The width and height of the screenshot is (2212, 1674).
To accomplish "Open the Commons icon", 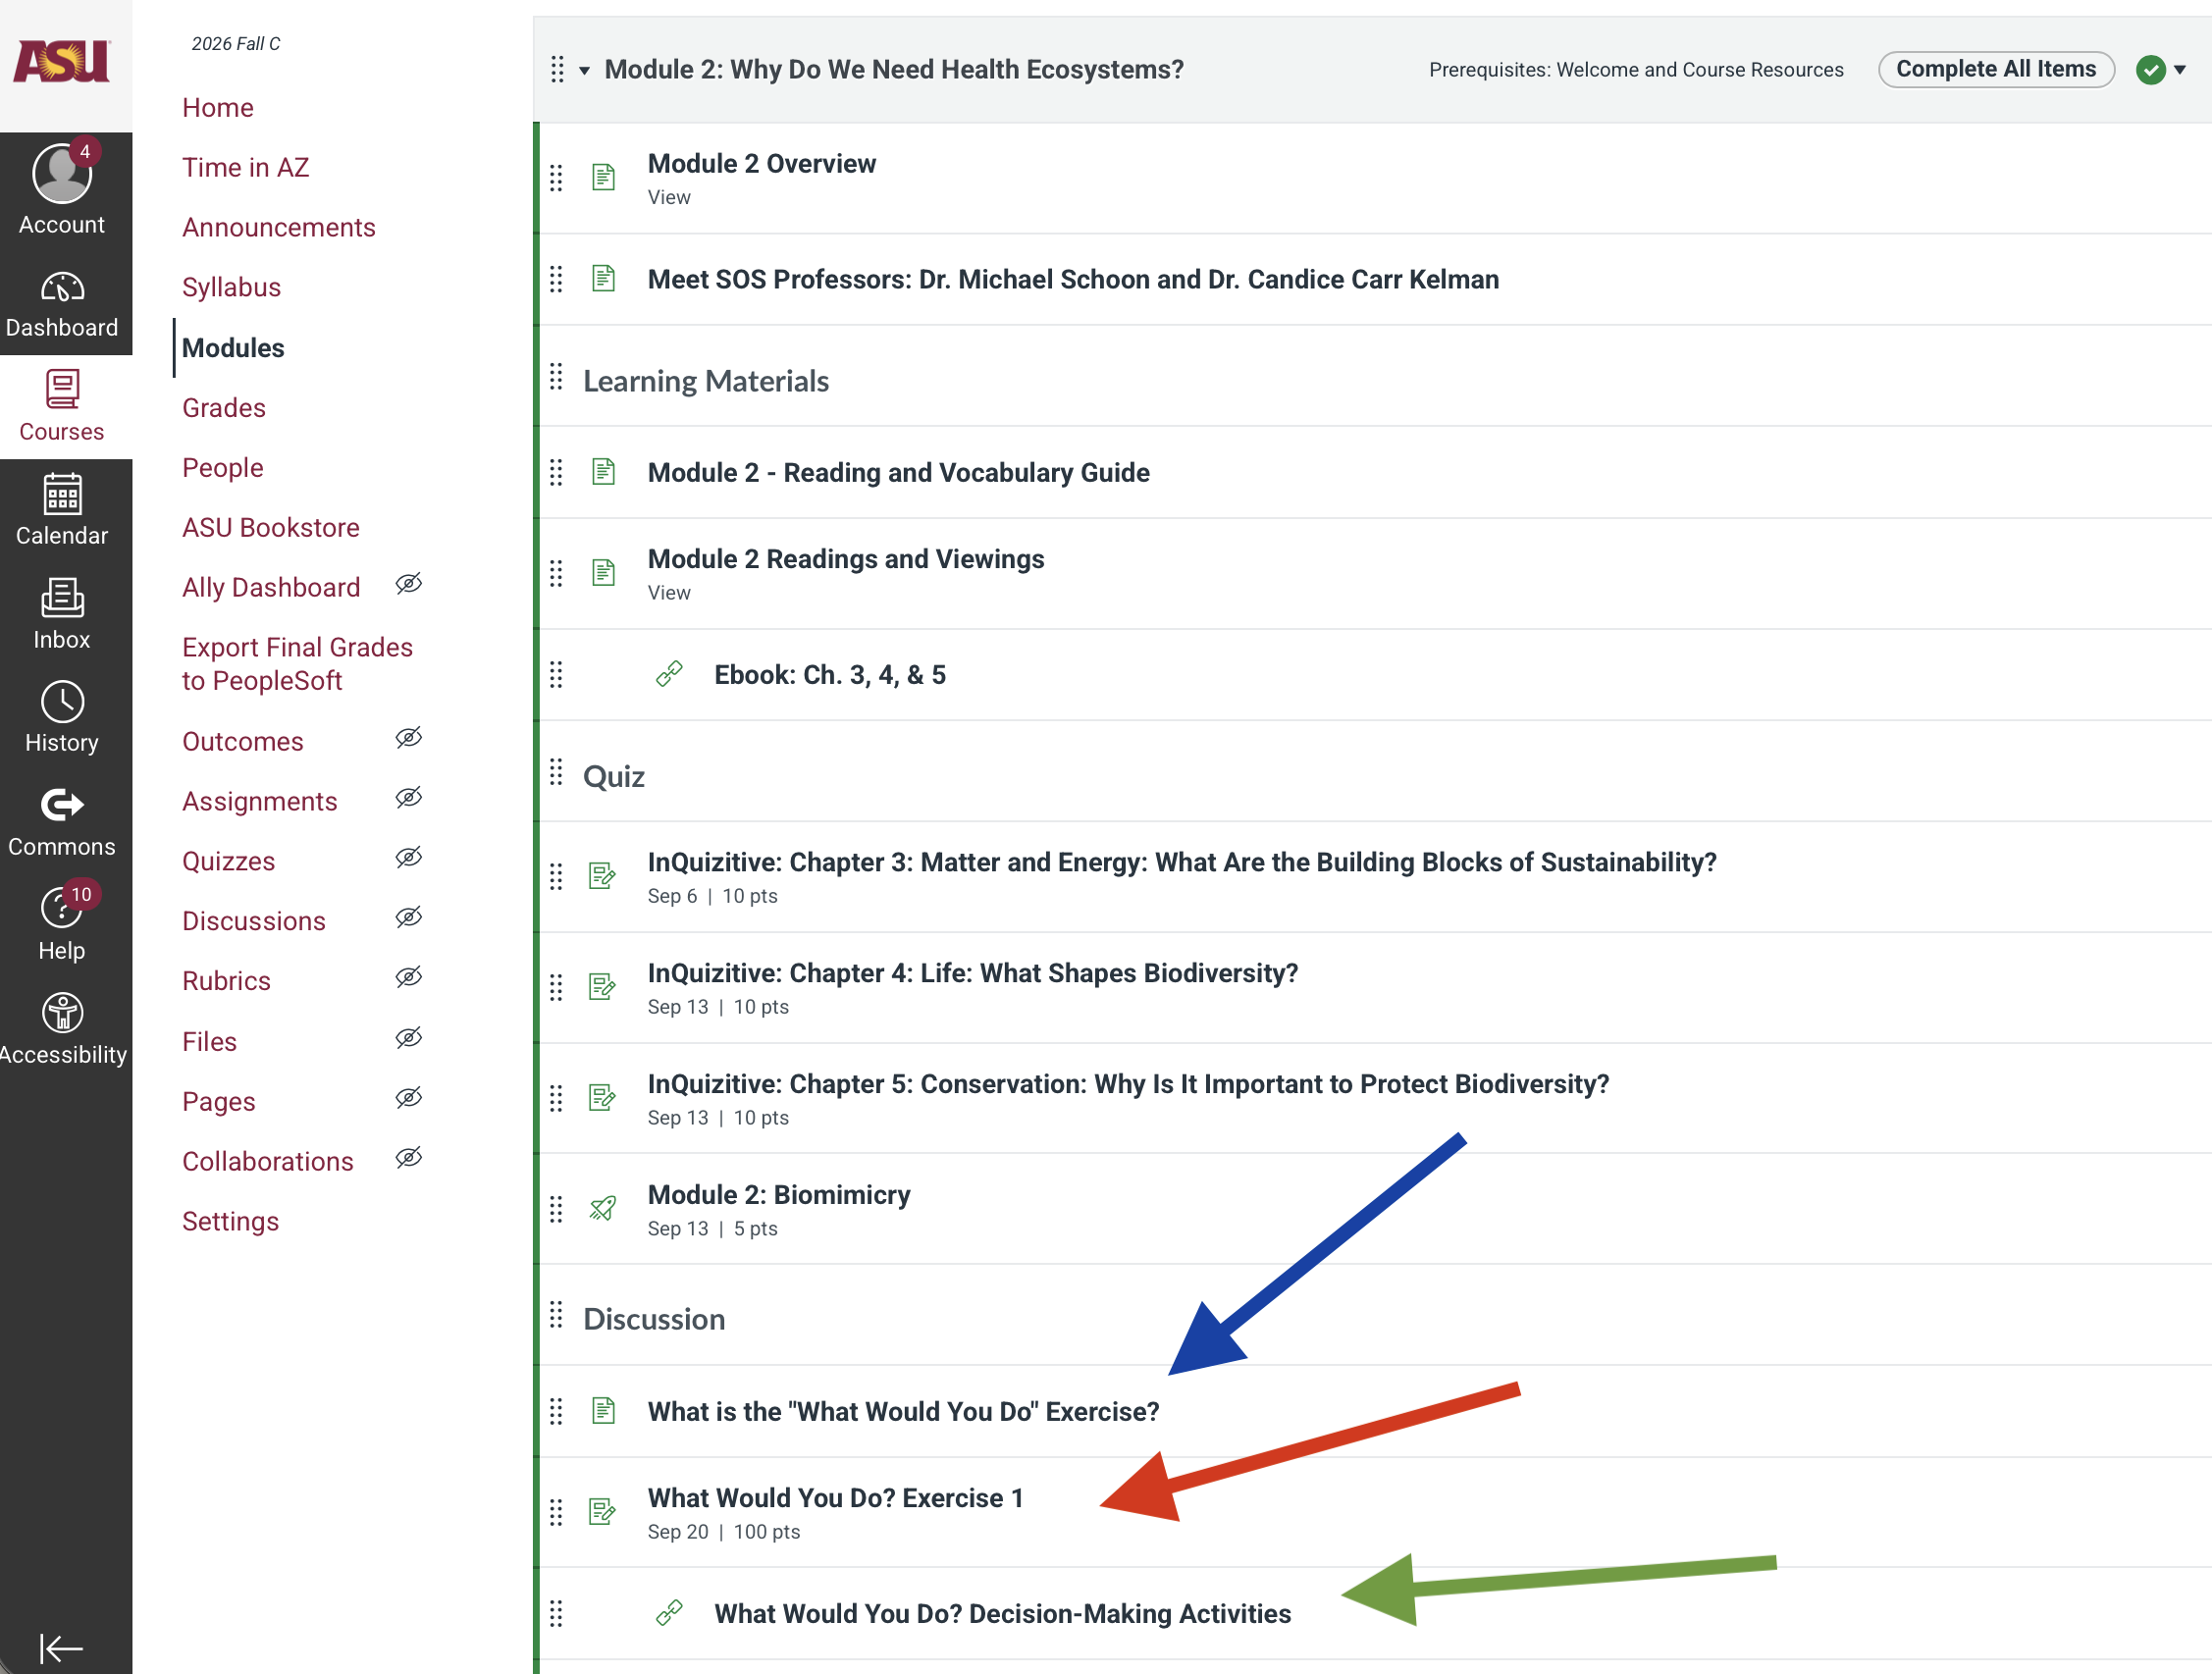I will click(x=62, y=823).
